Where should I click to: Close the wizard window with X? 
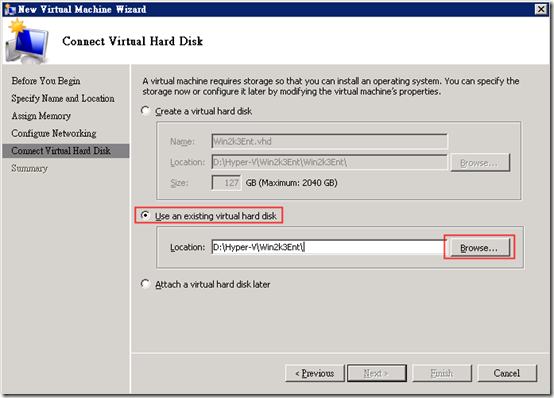tap(541, 9)
